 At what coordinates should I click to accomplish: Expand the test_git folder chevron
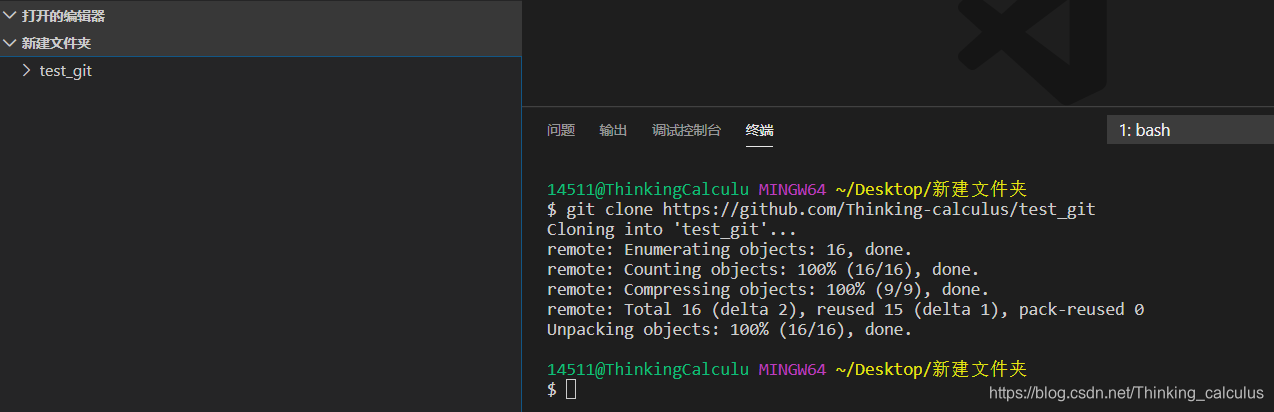[x=27, y=71]
